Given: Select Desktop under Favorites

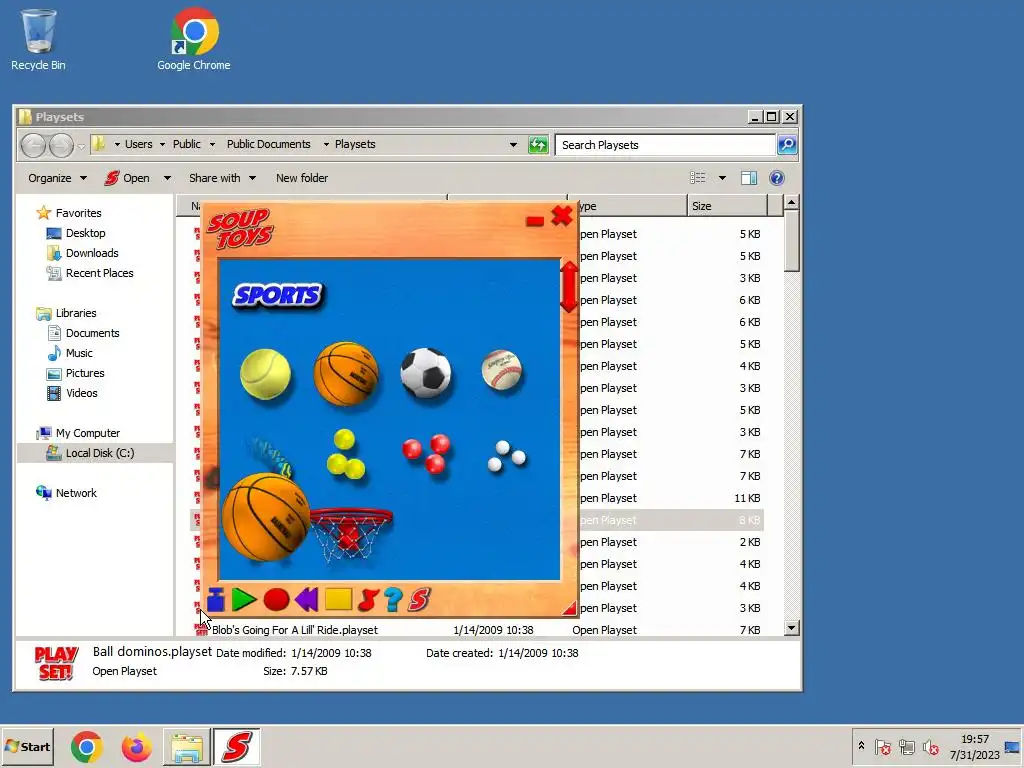Looking at the screenshot, I should click(x=85, y=233).
